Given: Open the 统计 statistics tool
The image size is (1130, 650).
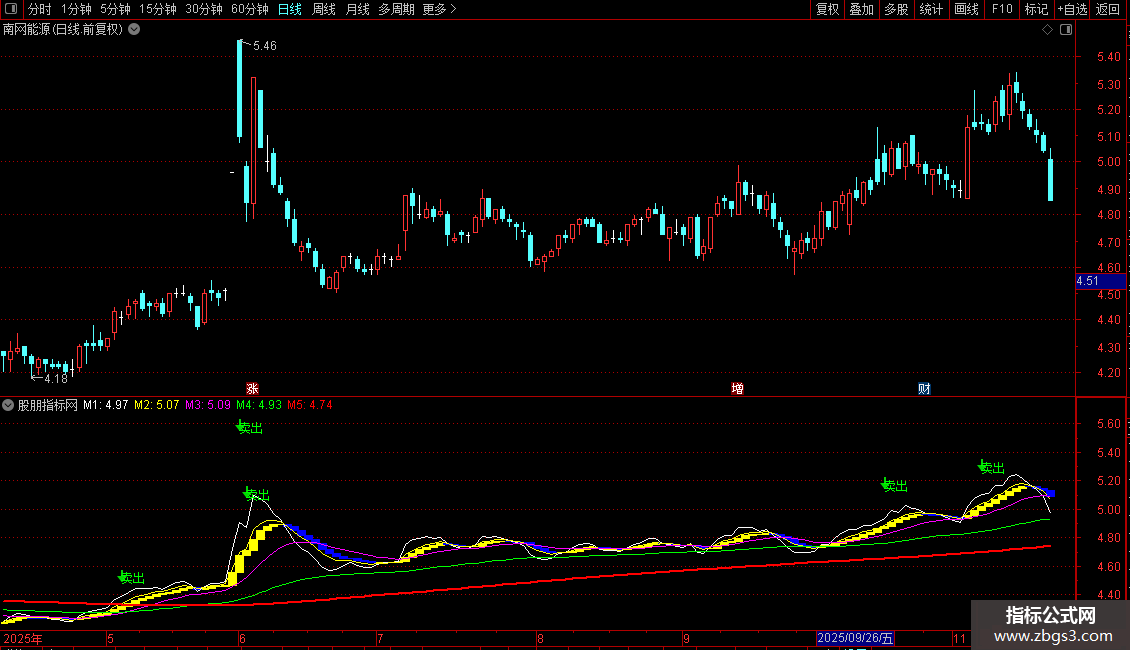Looking at the screenshot, I should [931, 9].
